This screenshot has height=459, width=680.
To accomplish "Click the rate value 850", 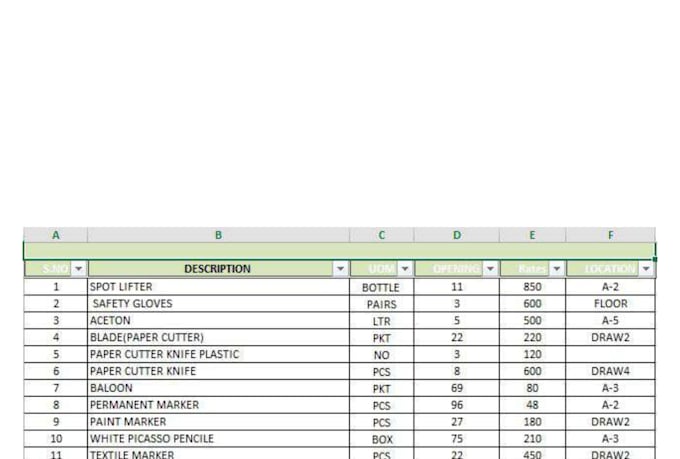I will click(x=532, y=287).
